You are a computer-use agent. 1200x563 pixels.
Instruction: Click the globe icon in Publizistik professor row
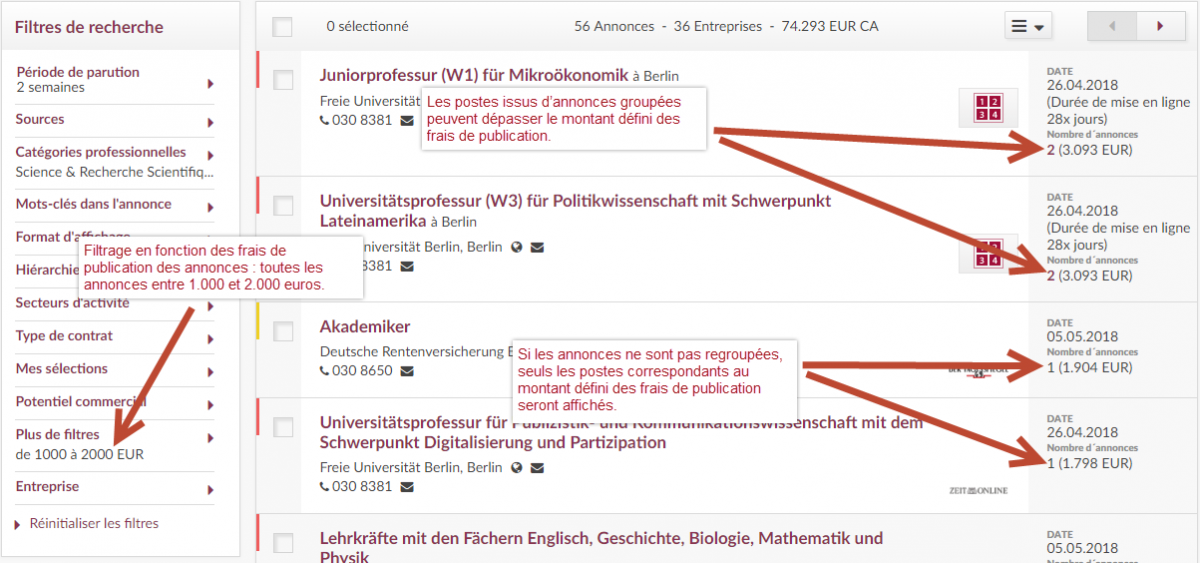tap(516, 467)
